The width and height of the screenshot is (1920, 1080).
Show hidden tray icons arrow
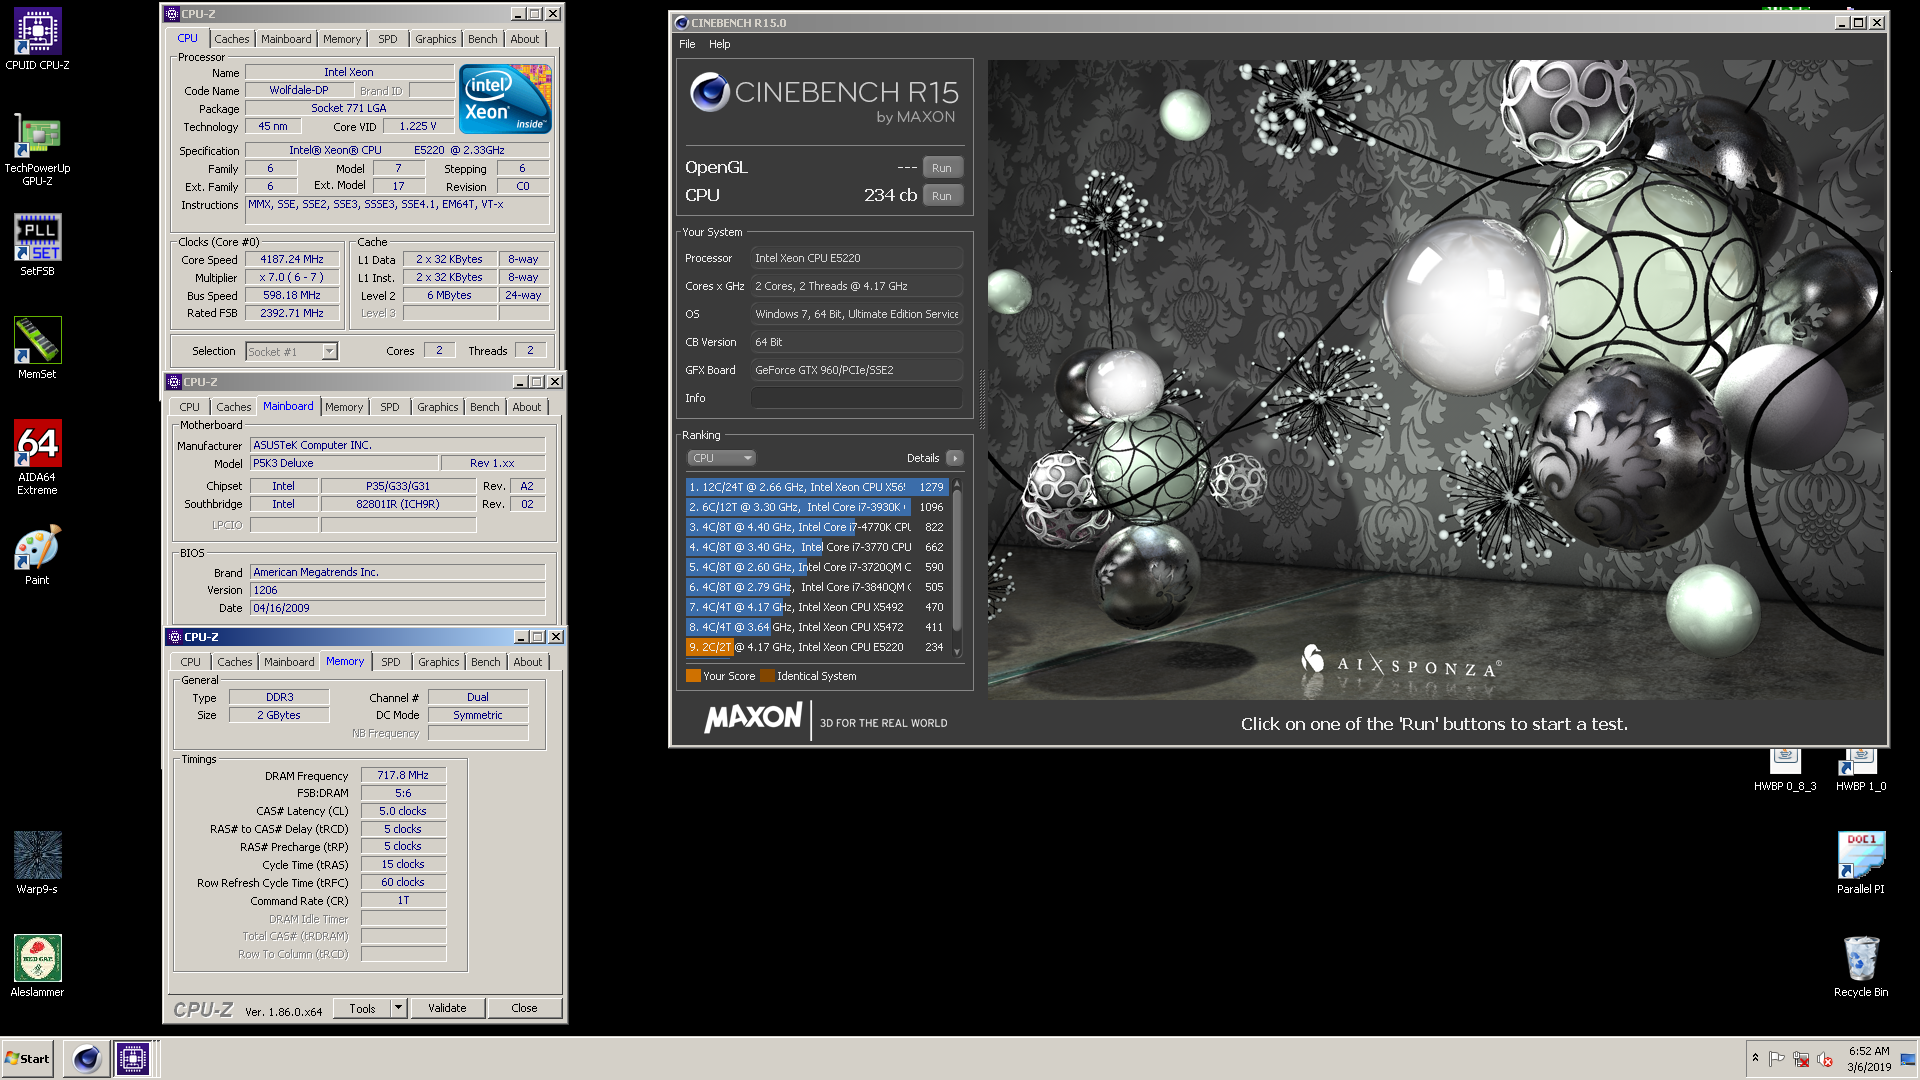[x=1755, y=1058]
